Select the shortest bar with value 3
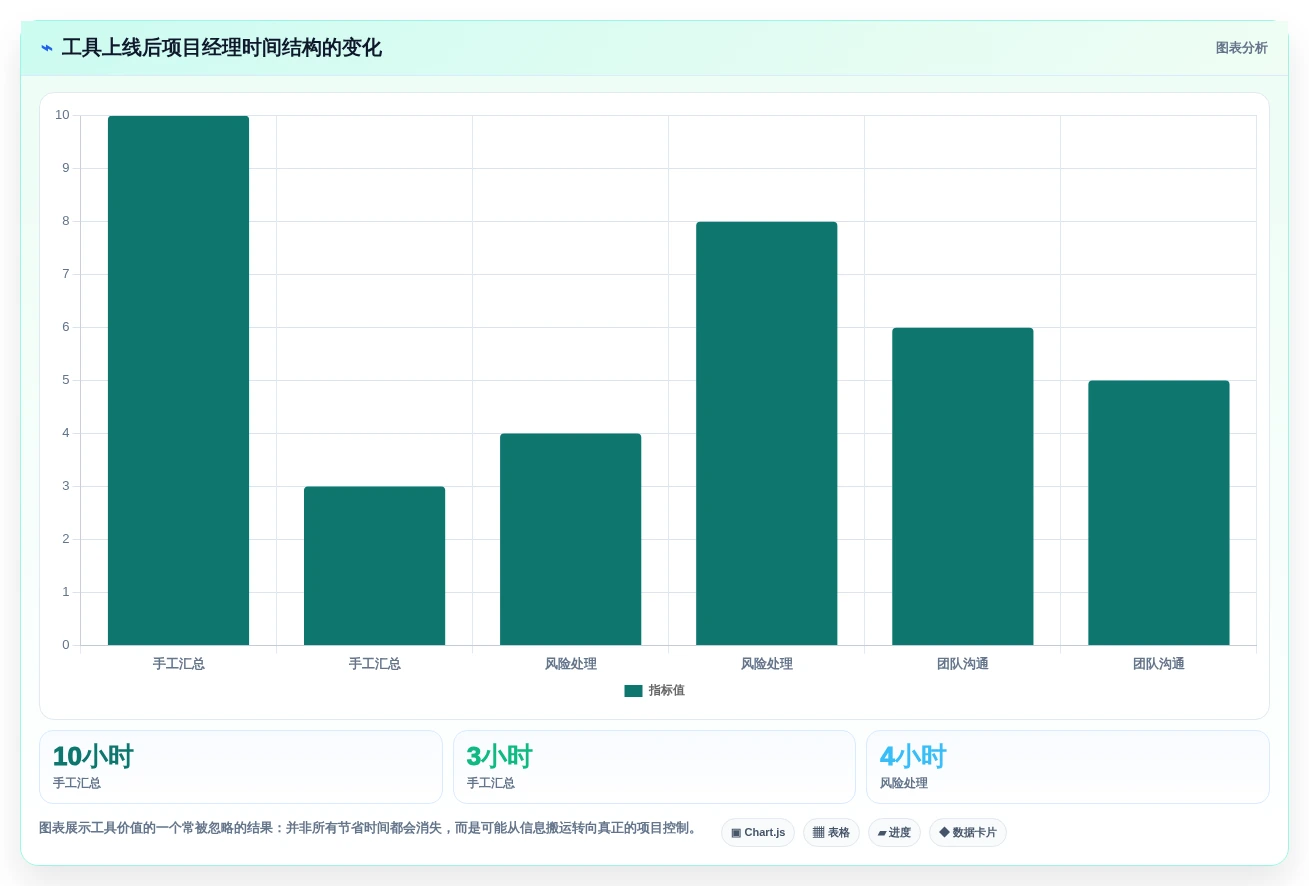 point(374,566)
